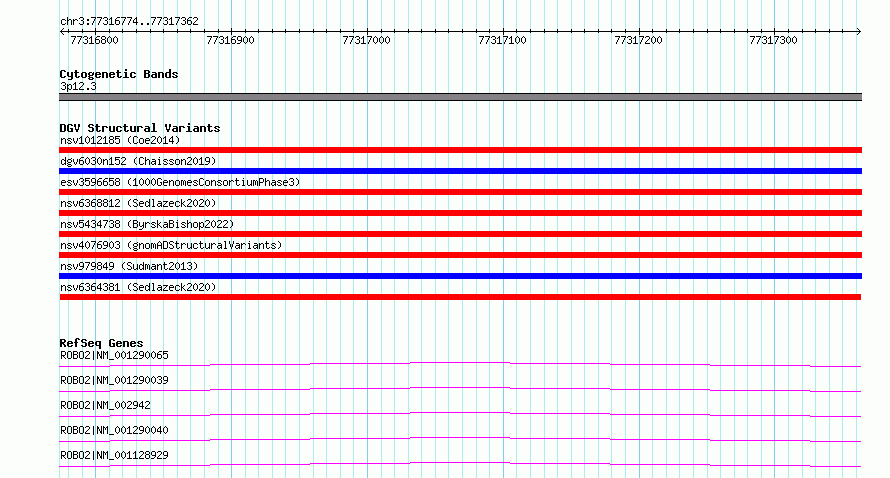The width and height of the screenshot is (890, 478).
Task: Click ruler tick label 77317200
Action: click(x=638, y=40)
